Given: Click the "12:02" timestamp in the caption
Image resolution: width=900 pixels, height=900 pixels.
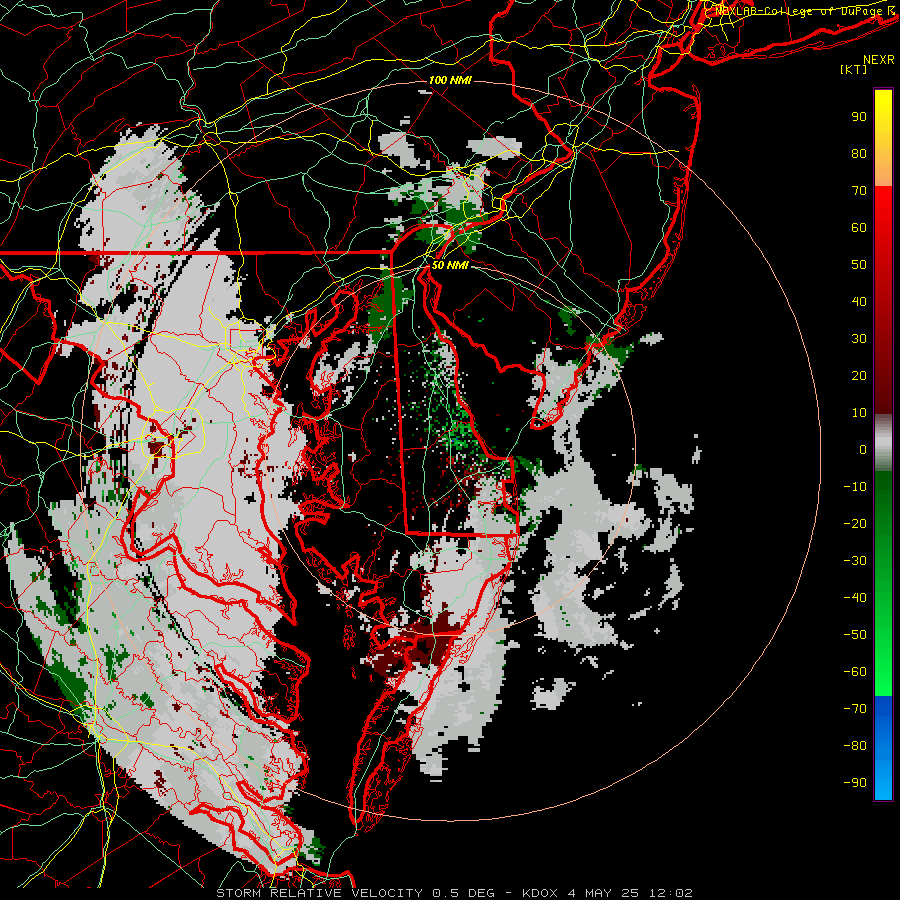Looking at the screenshot, I should point(670,893).
